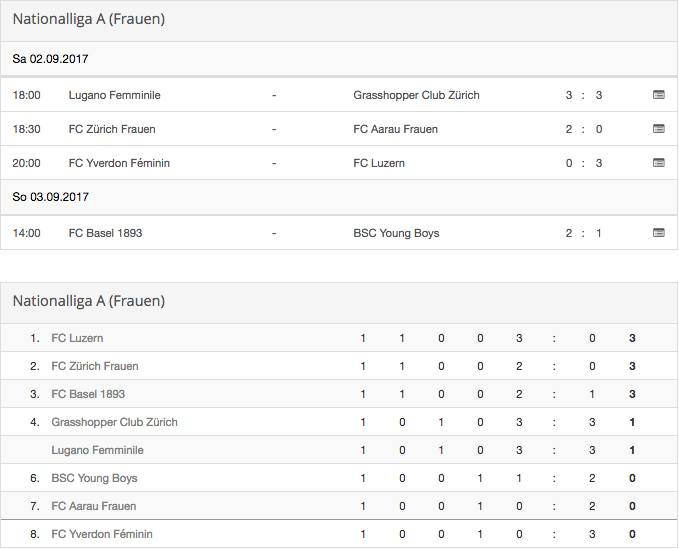Click BSC Young Boys in 14:00 fixture
679x549 pixels.
tap(396, 233)
